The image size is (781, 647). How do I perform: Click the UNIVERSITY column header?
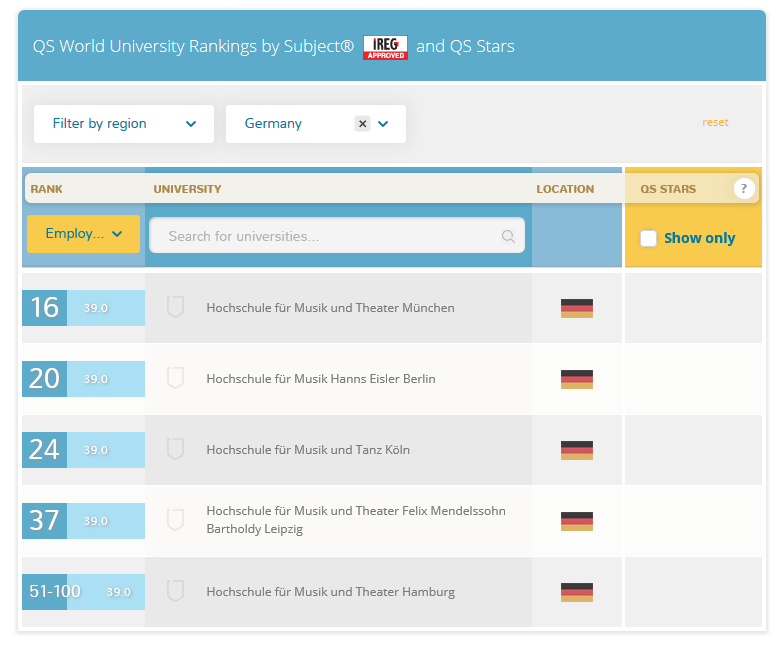(187, 189)
